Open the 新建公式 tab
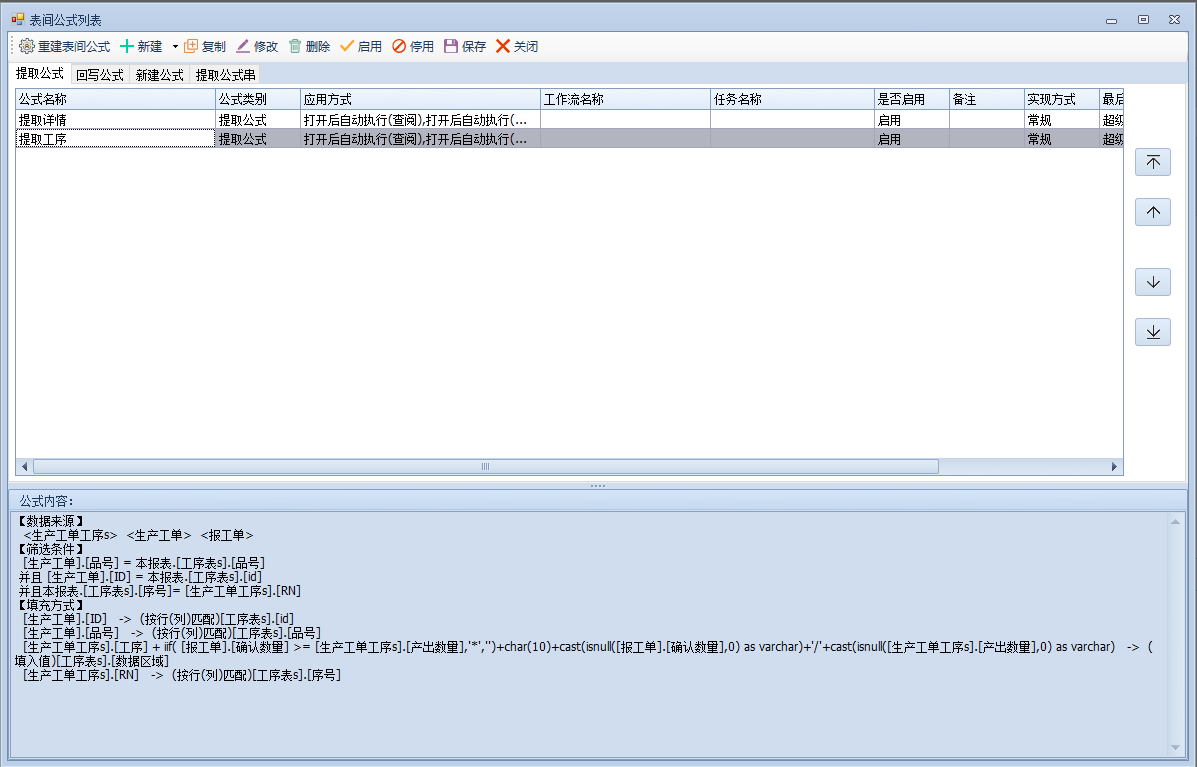 (x=159, y=75)
